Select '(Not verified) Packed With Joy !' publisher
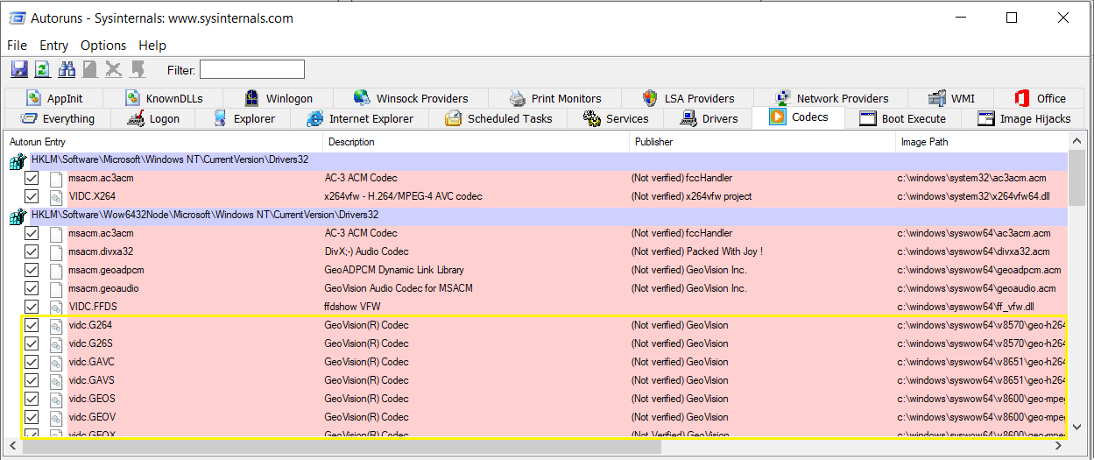The image size is (1095, 460). coord(697,251)
